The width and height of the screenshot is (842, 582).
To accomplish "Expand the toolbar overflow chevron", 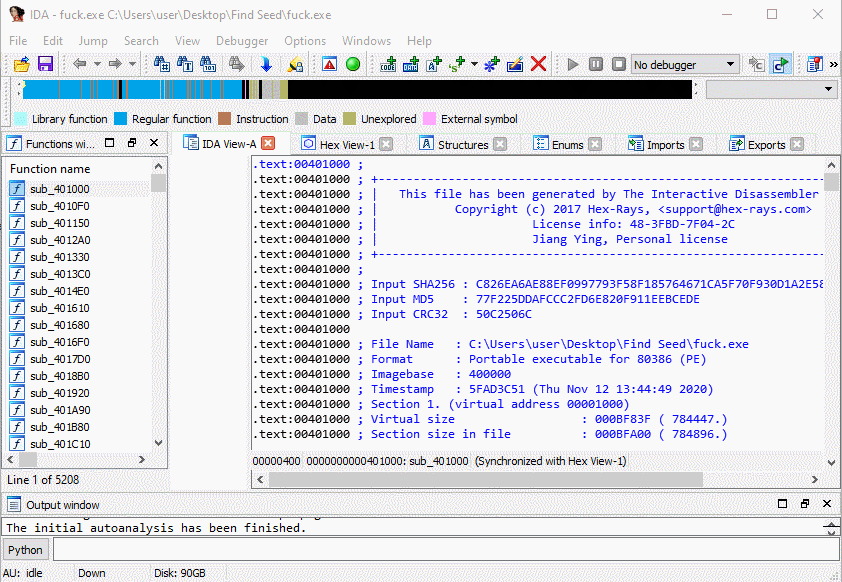I will 833,64.
